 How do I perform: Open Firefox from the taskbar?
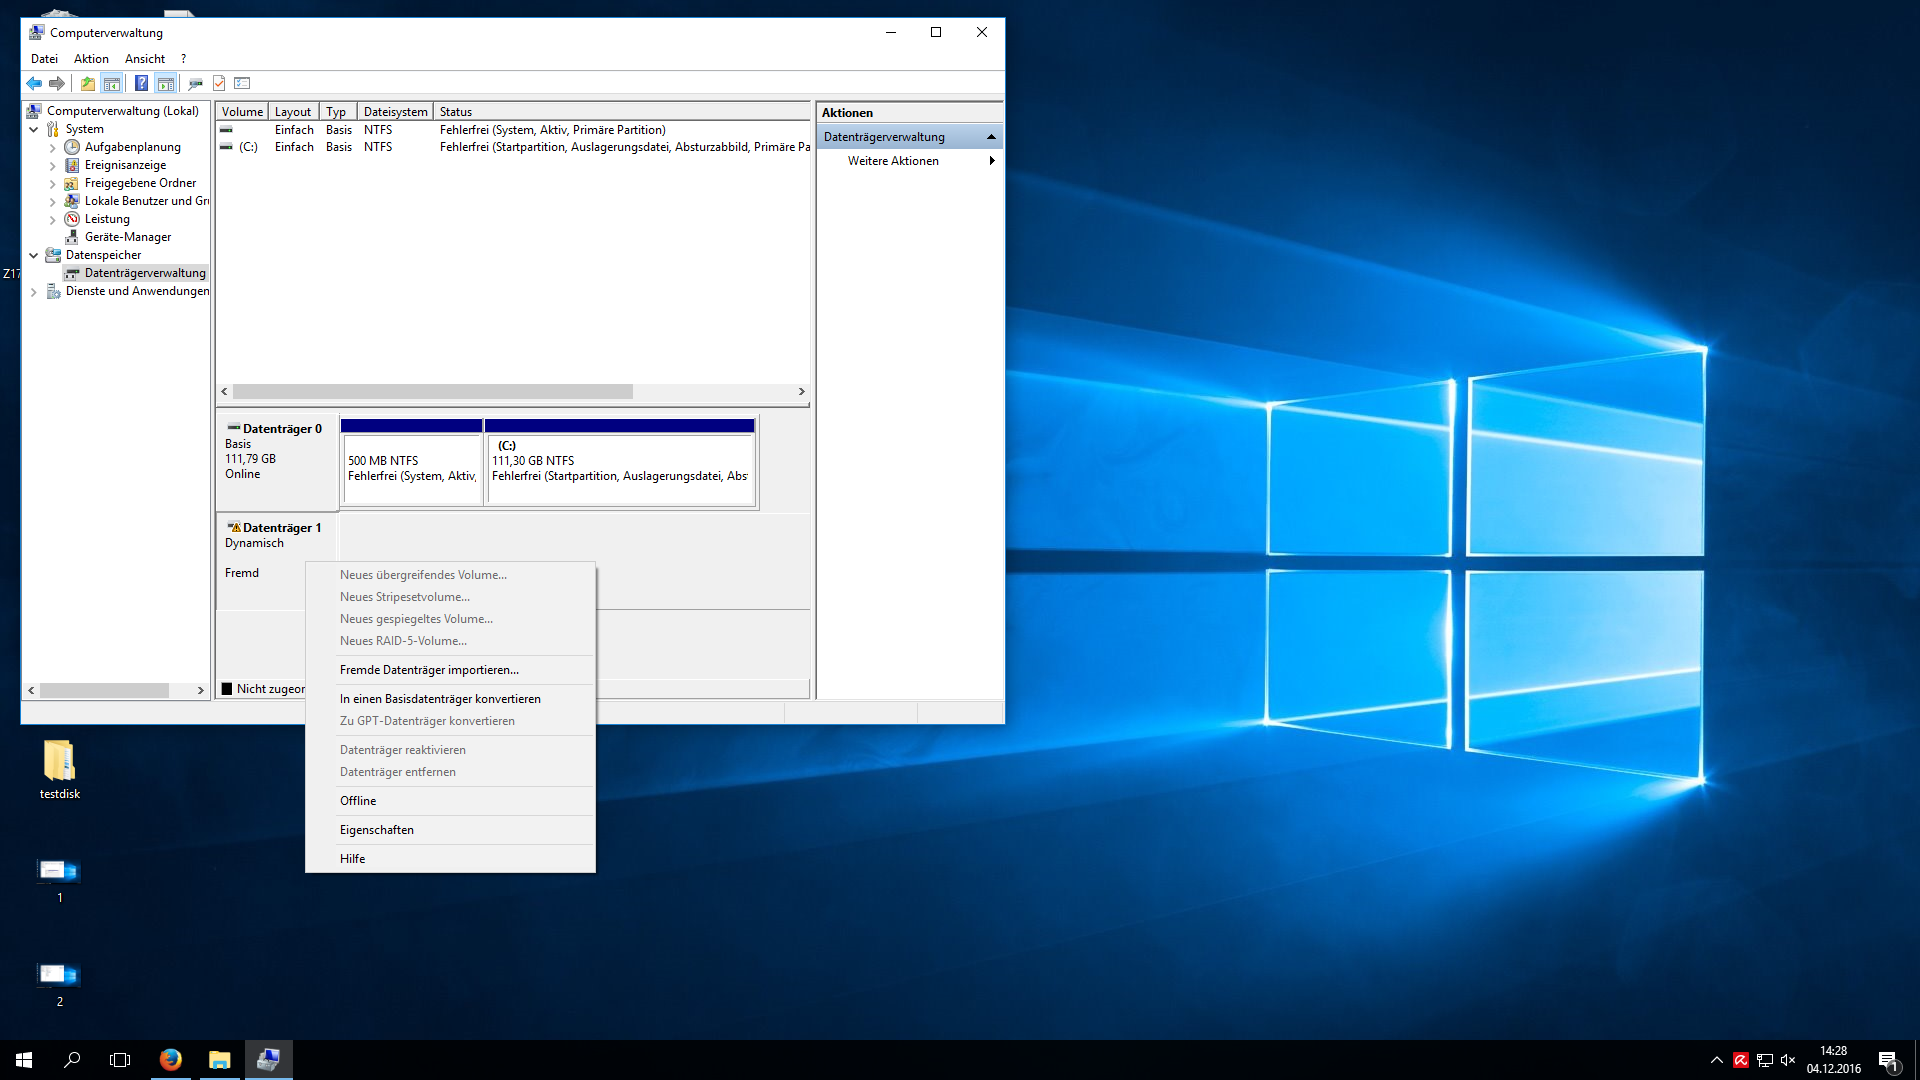click(171, 1060)
